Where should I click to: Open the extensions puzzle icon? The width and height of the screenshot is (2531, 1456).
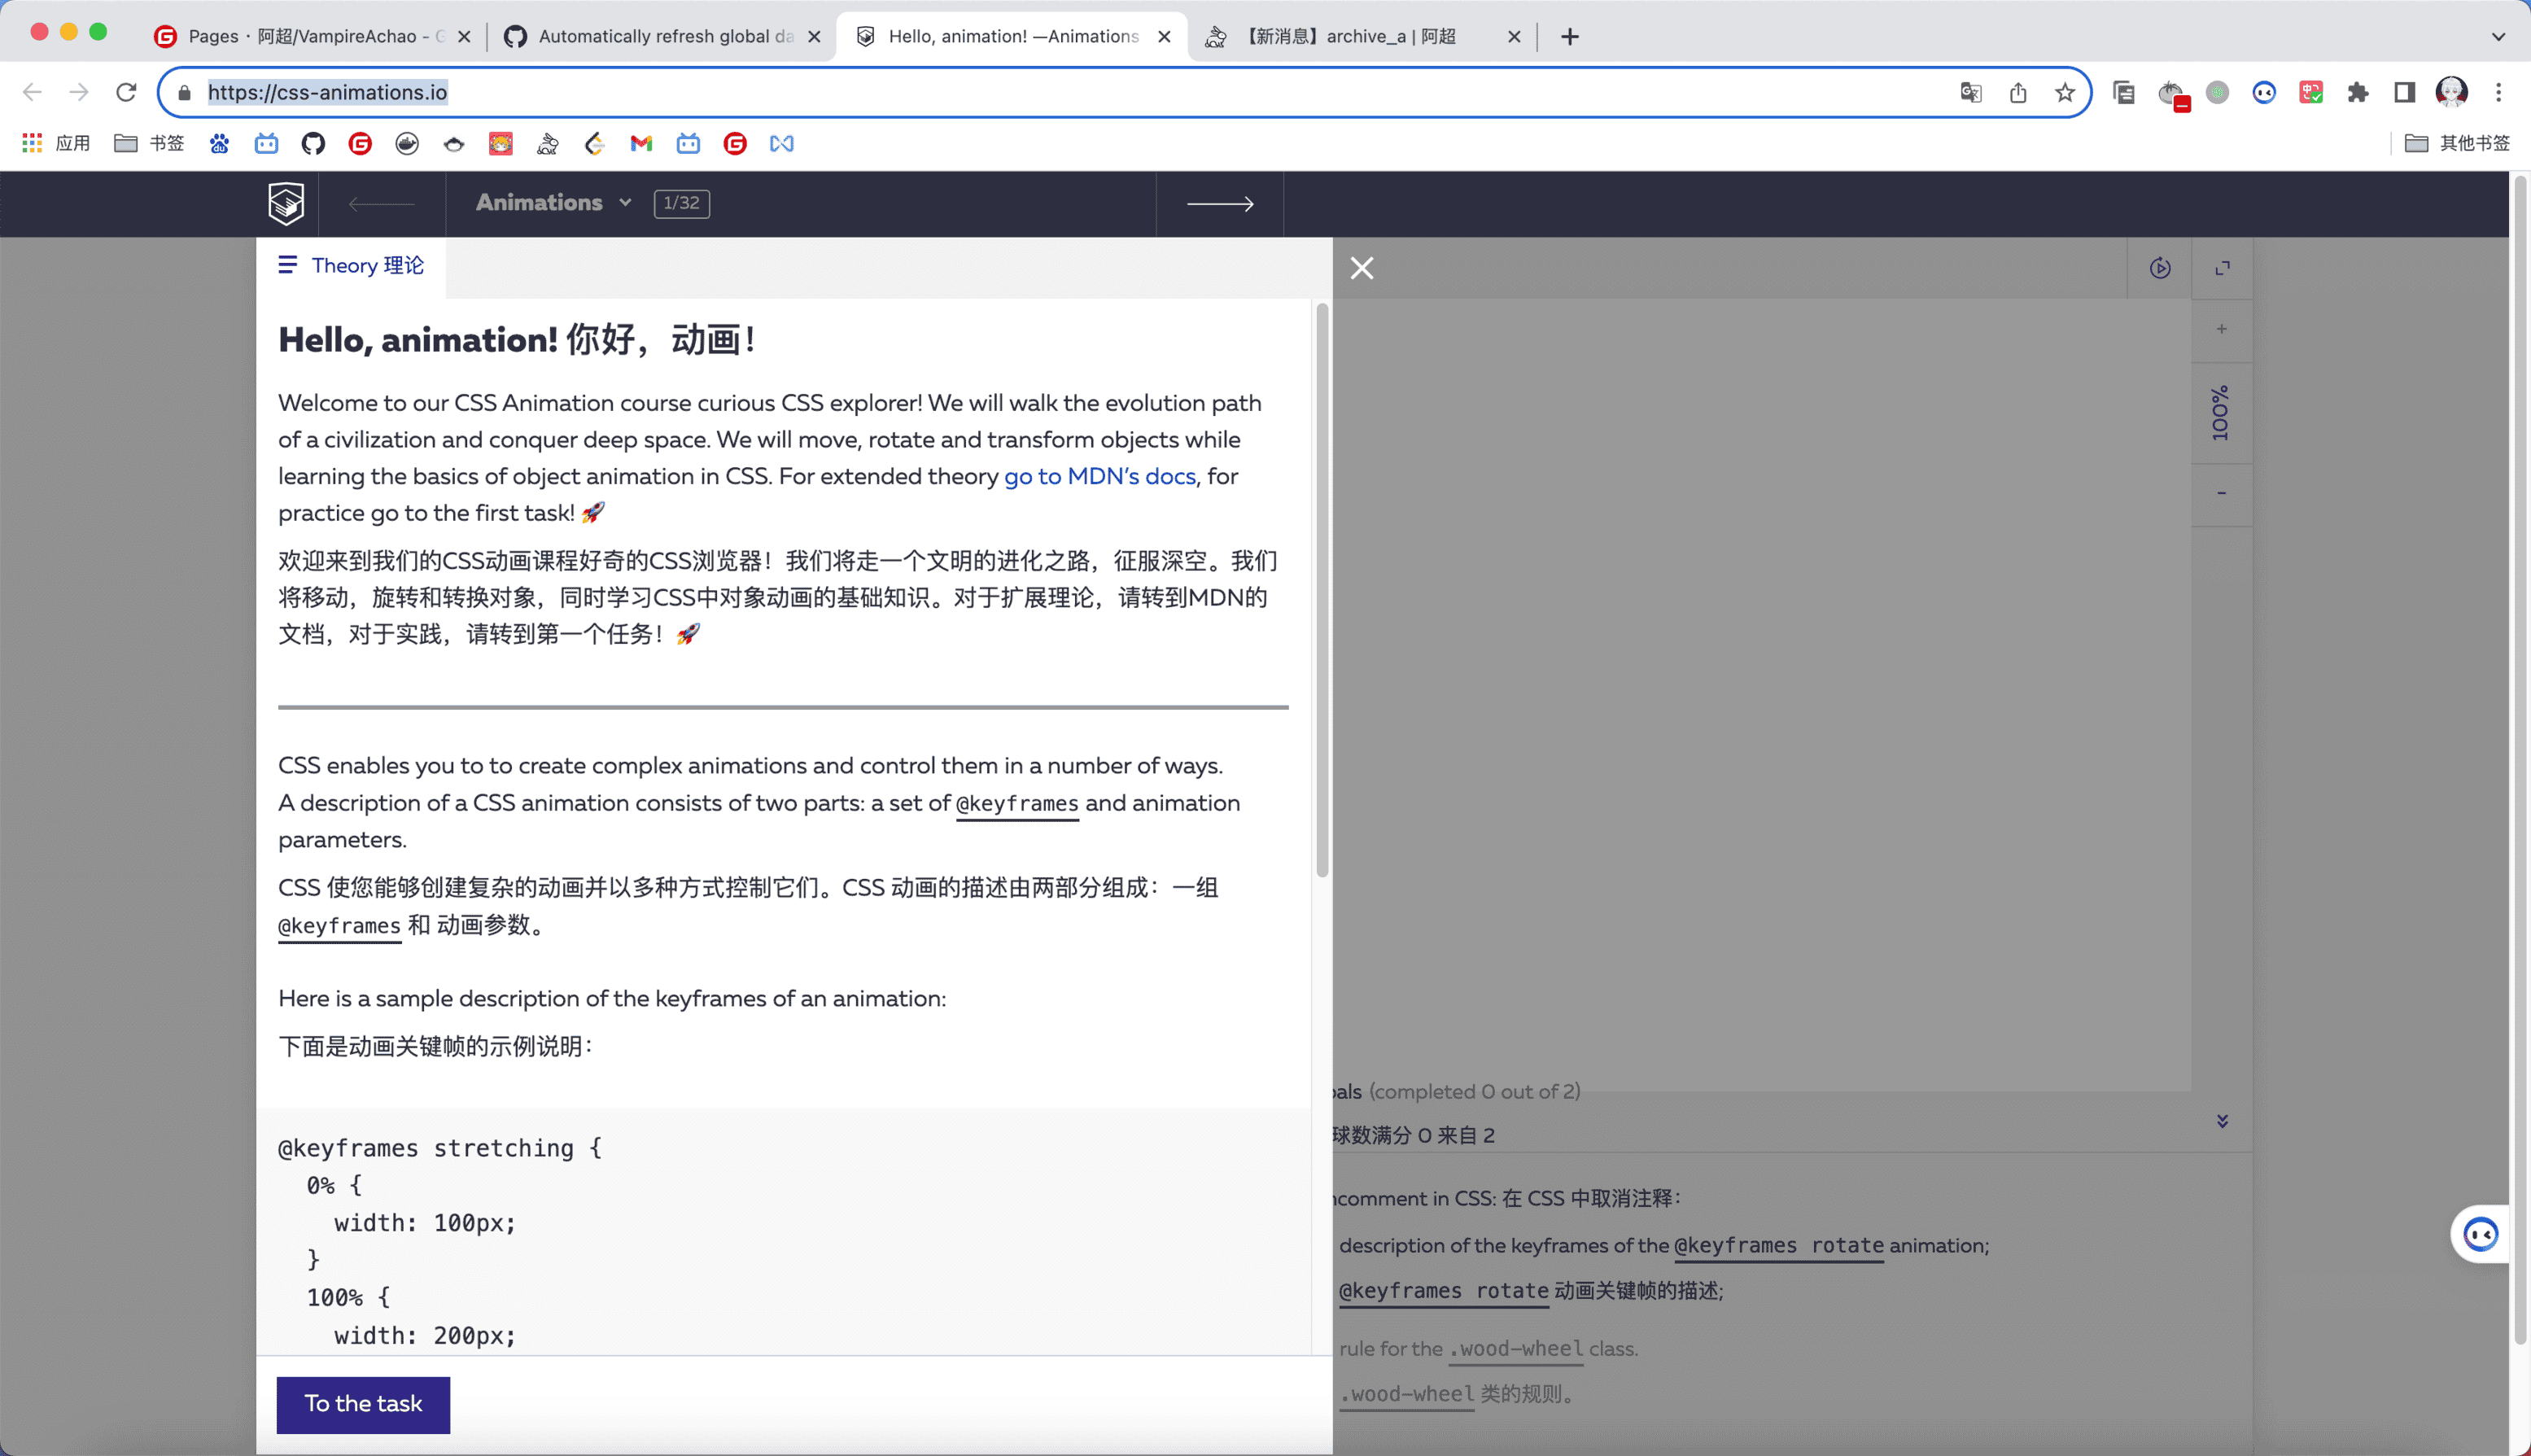point(2358,93)
